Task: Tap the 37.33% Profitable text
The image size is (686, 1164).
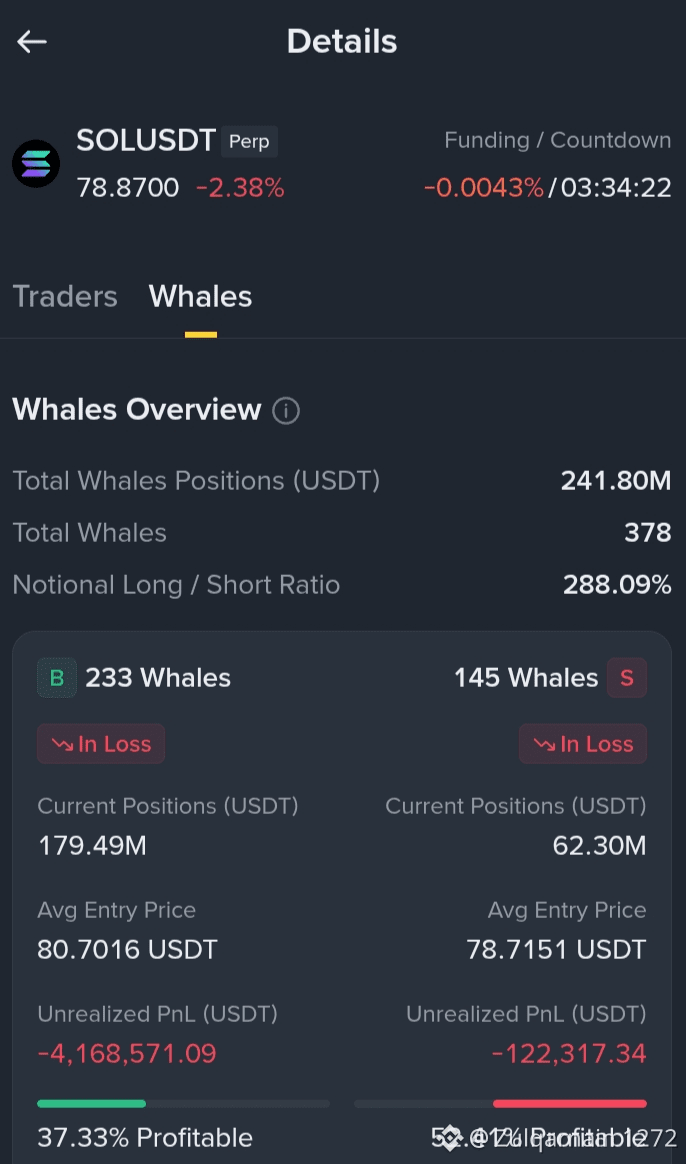Action: click(x=145, y=1138)
